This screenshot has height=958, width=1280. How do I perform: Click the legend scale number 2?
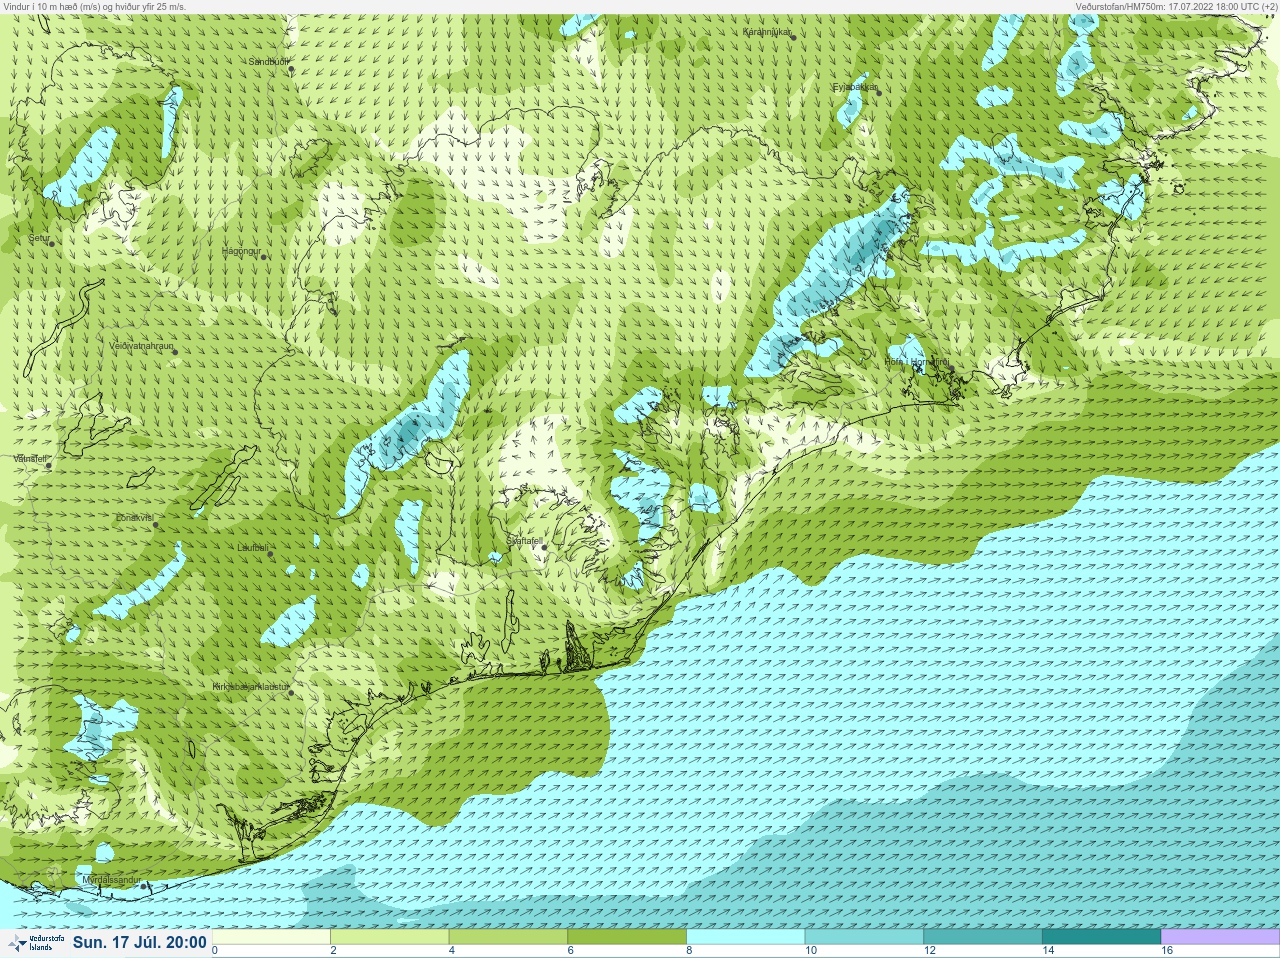[x=334, y=951]
